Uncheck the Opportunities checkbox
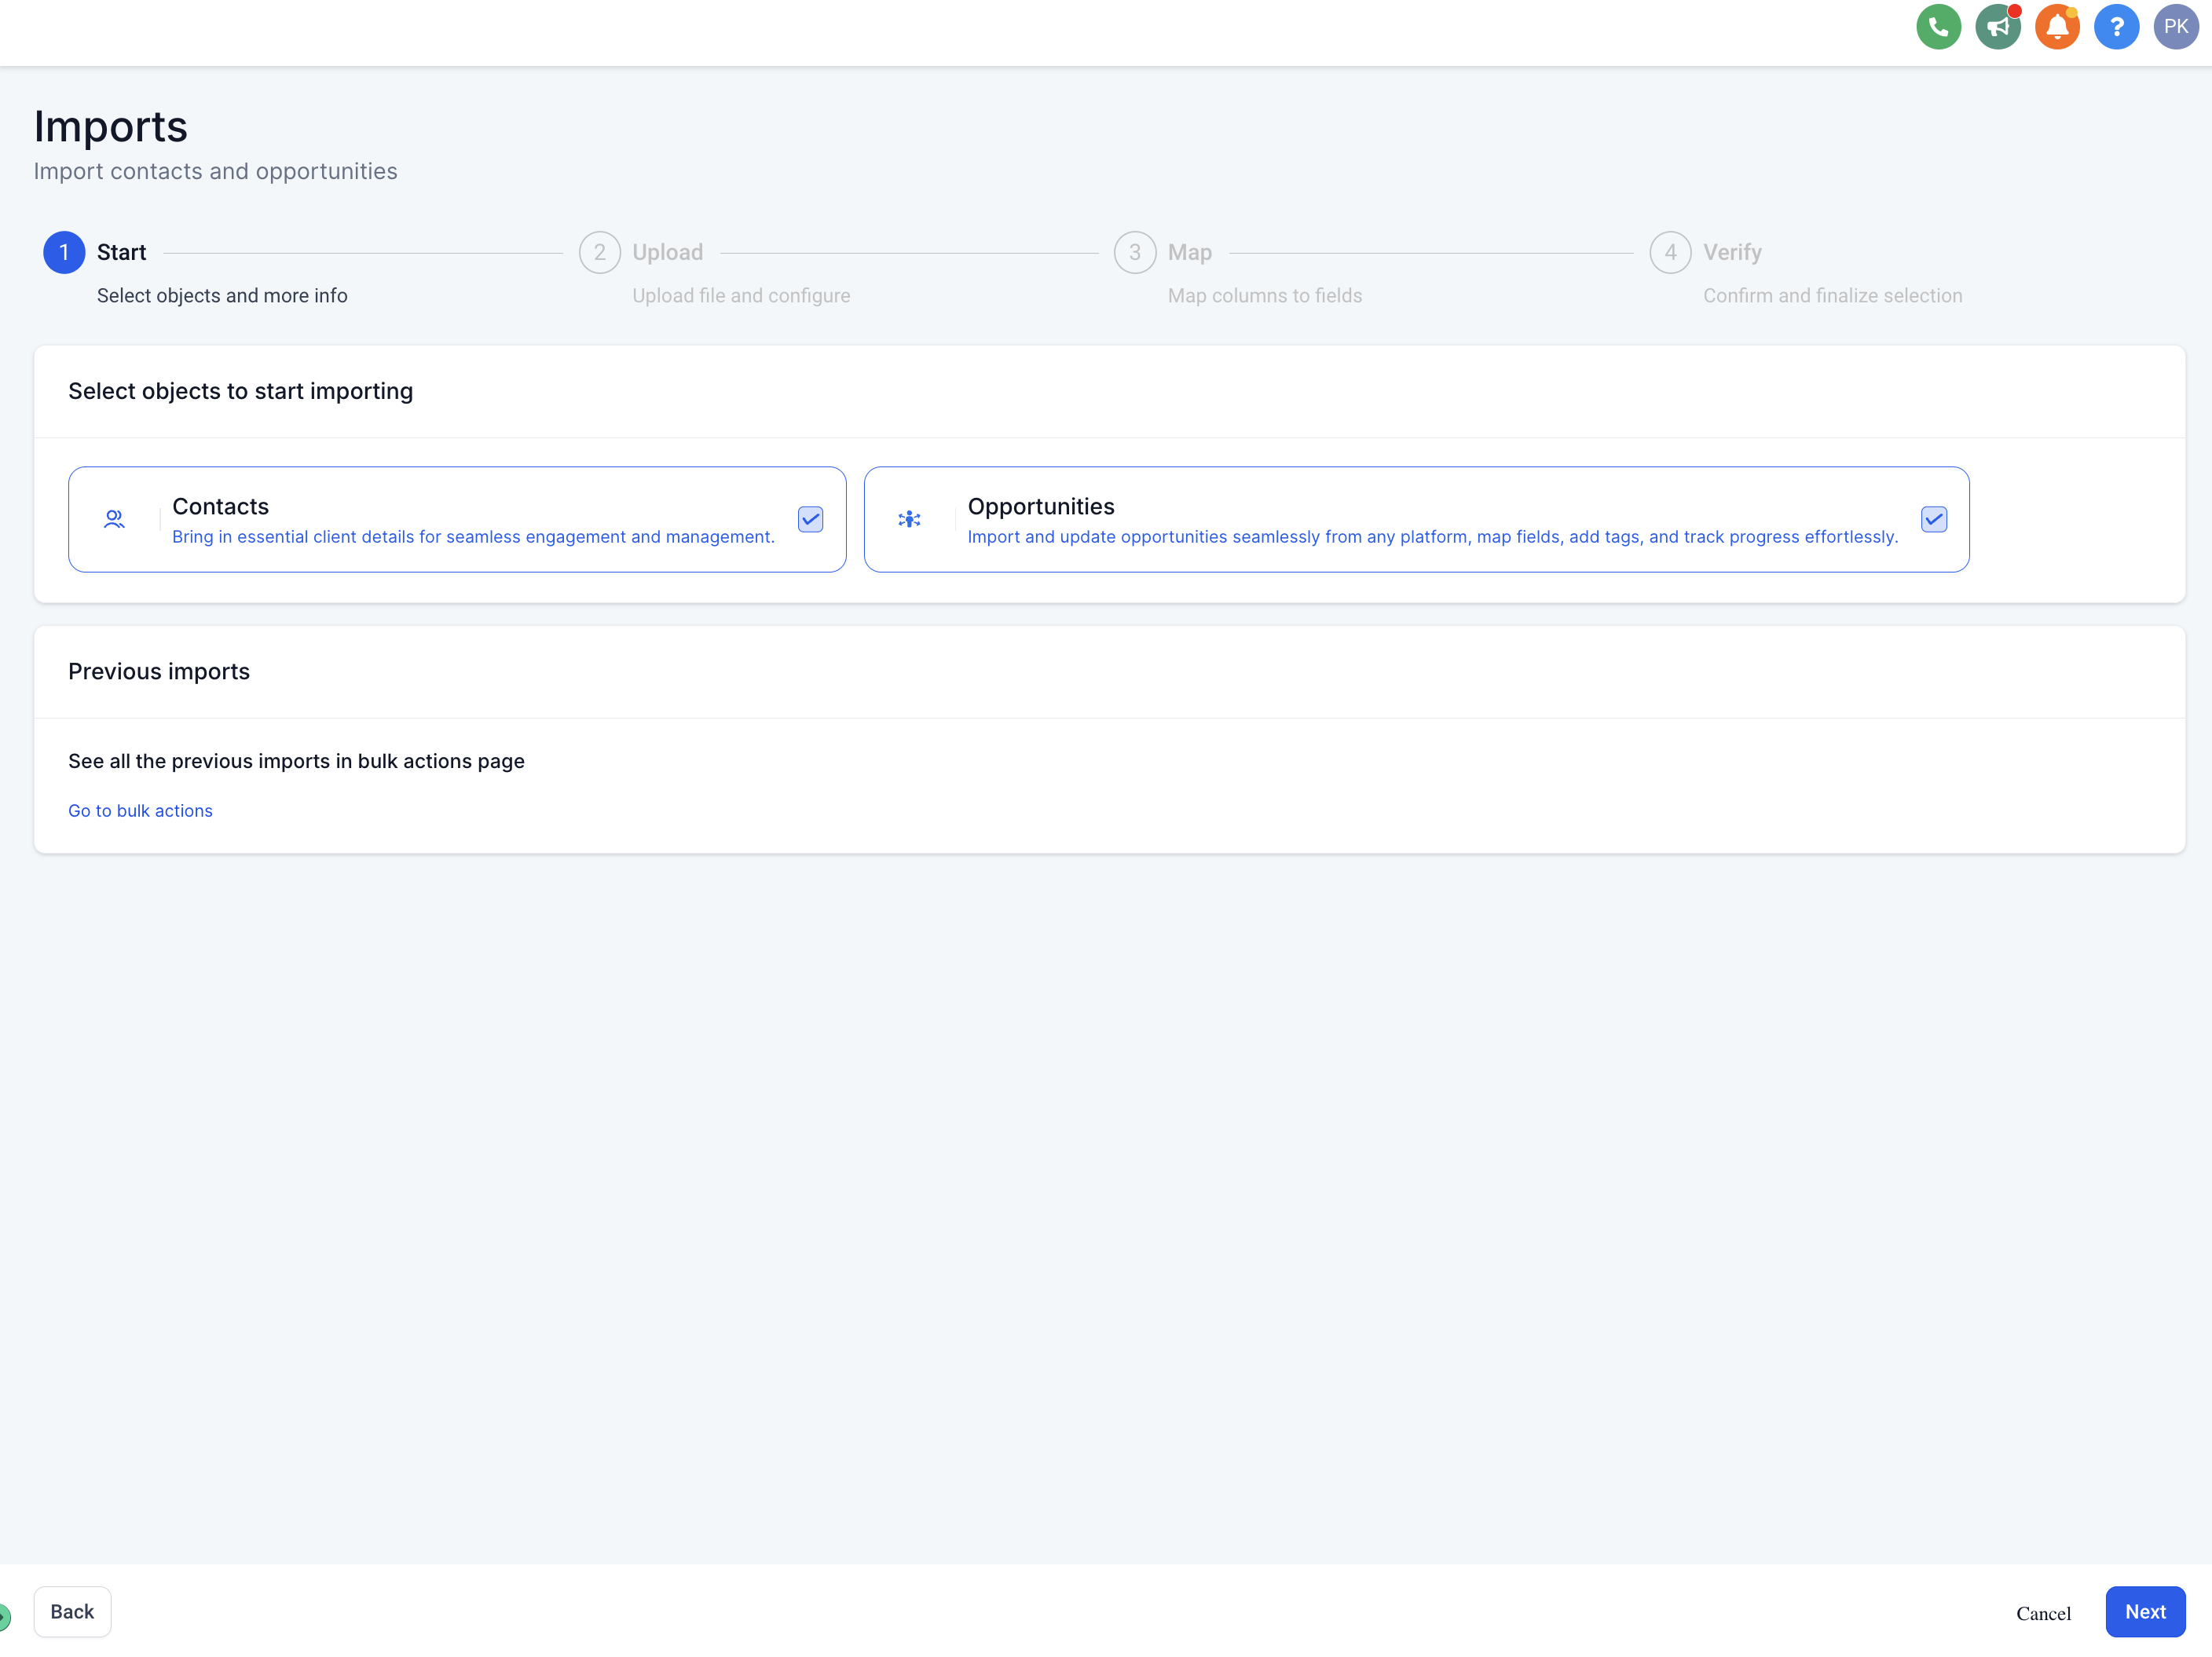The height and width of the screenshot is (1657, 2212). tap(1934, 519)
